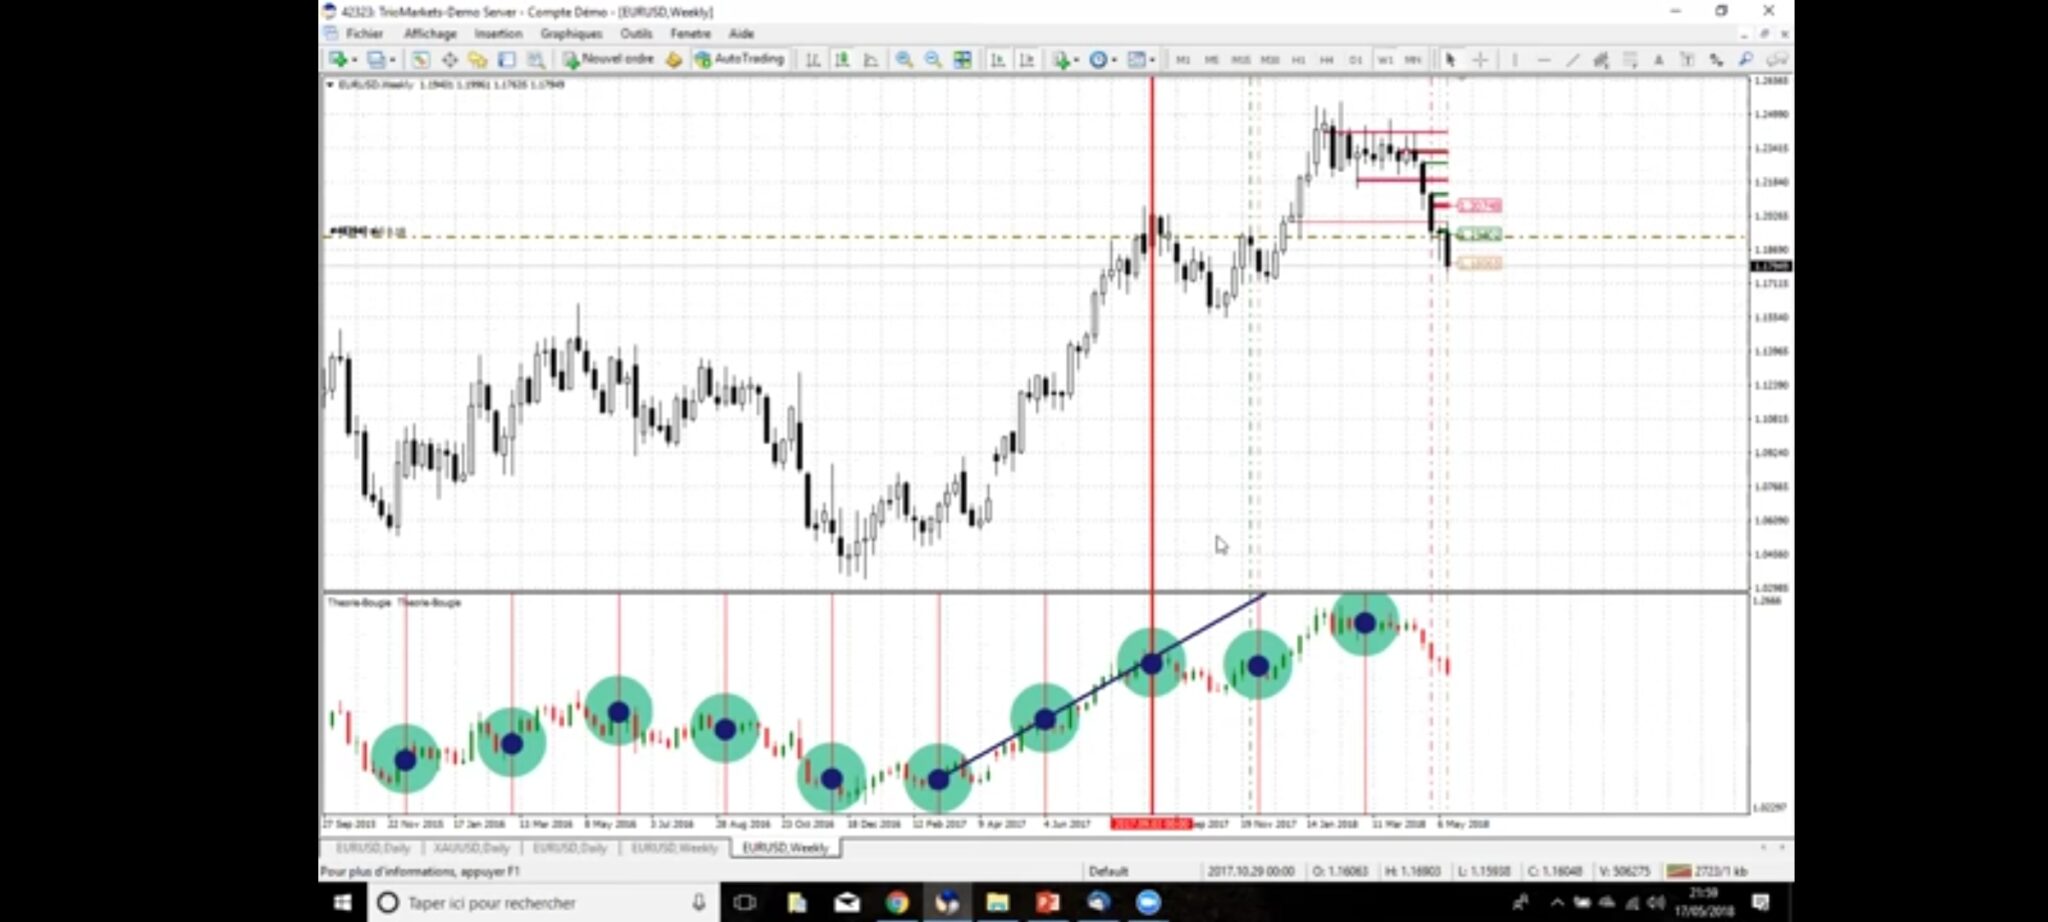Click the Windows search box
The image size is (2048, 922).
[x=543, y=903]
